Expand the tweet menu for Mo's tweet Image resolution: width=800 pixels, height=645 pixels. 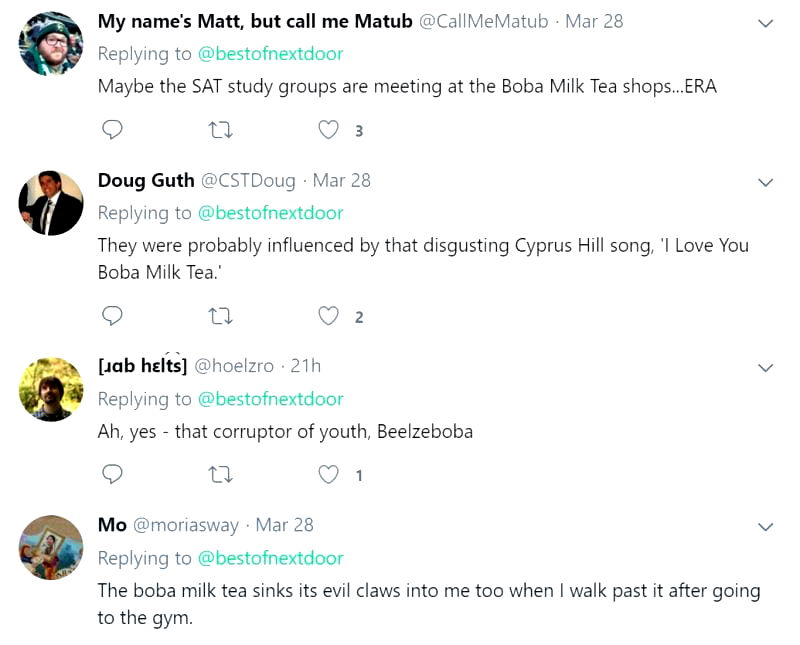coord(765,527)
